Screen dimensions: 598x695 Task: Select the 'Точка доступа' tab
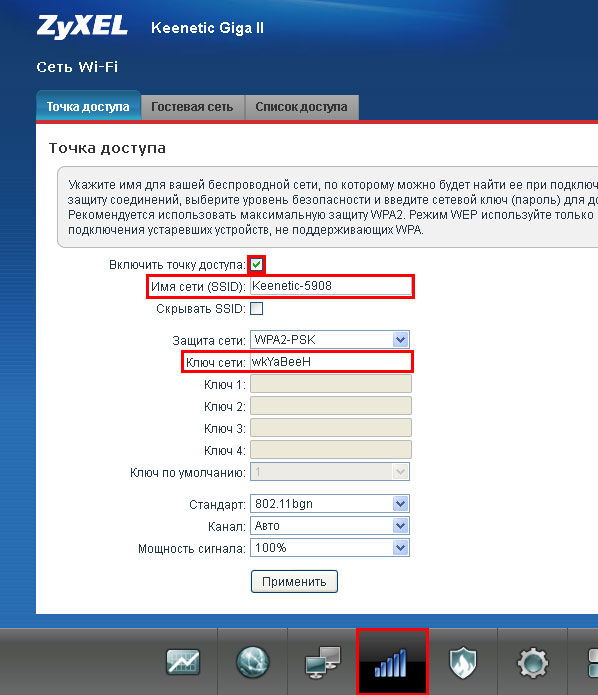(88, 106)
